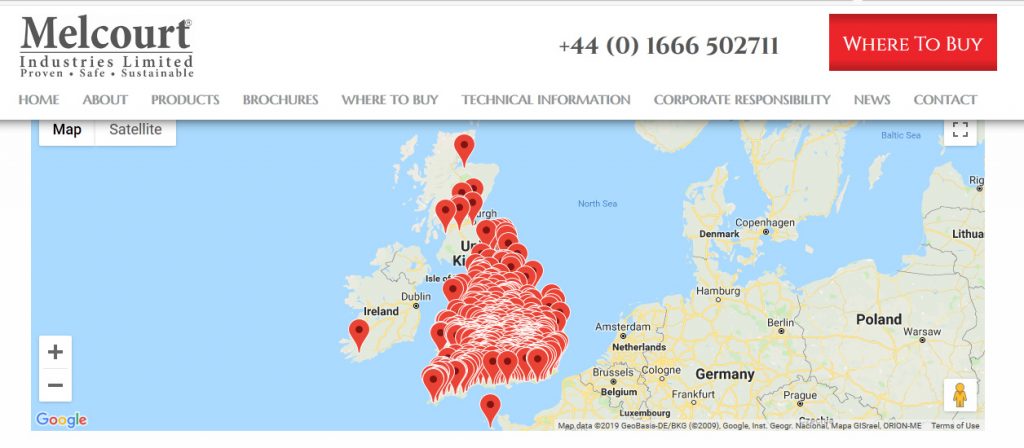Image resolution: width=1024 pixels, height=448 pixels.
Task: Switch map to Satellite view
Action: [x=135, y=129]
